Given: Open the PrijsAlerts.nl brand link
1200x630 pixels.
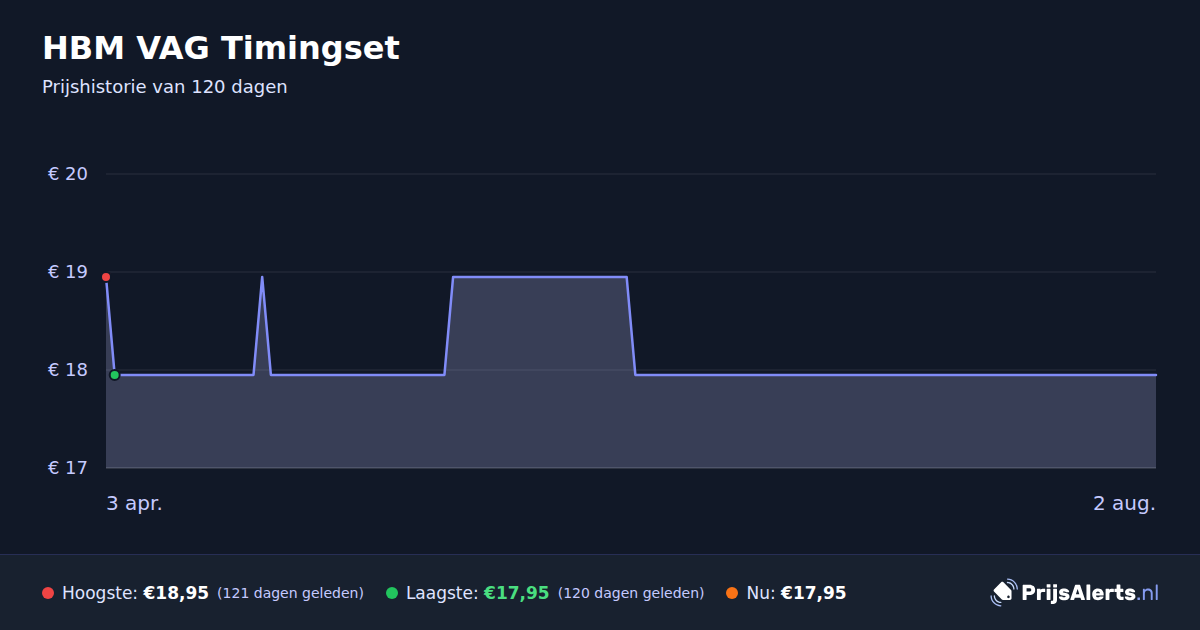Looking at the screenshot, I should pos(1075,593).
